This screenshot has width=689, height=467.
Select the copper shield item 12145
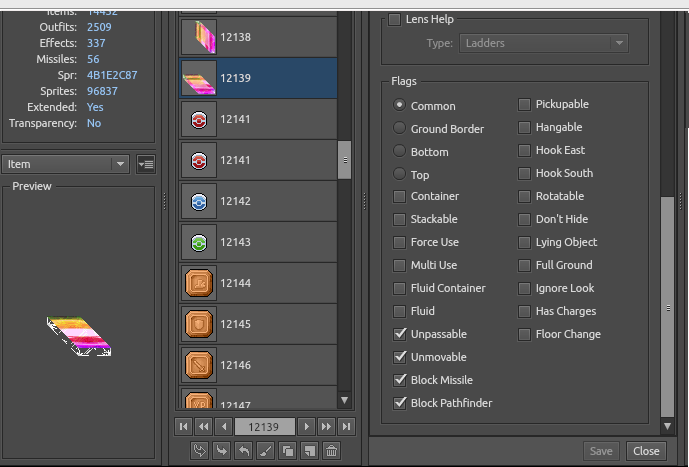(258, 324)
